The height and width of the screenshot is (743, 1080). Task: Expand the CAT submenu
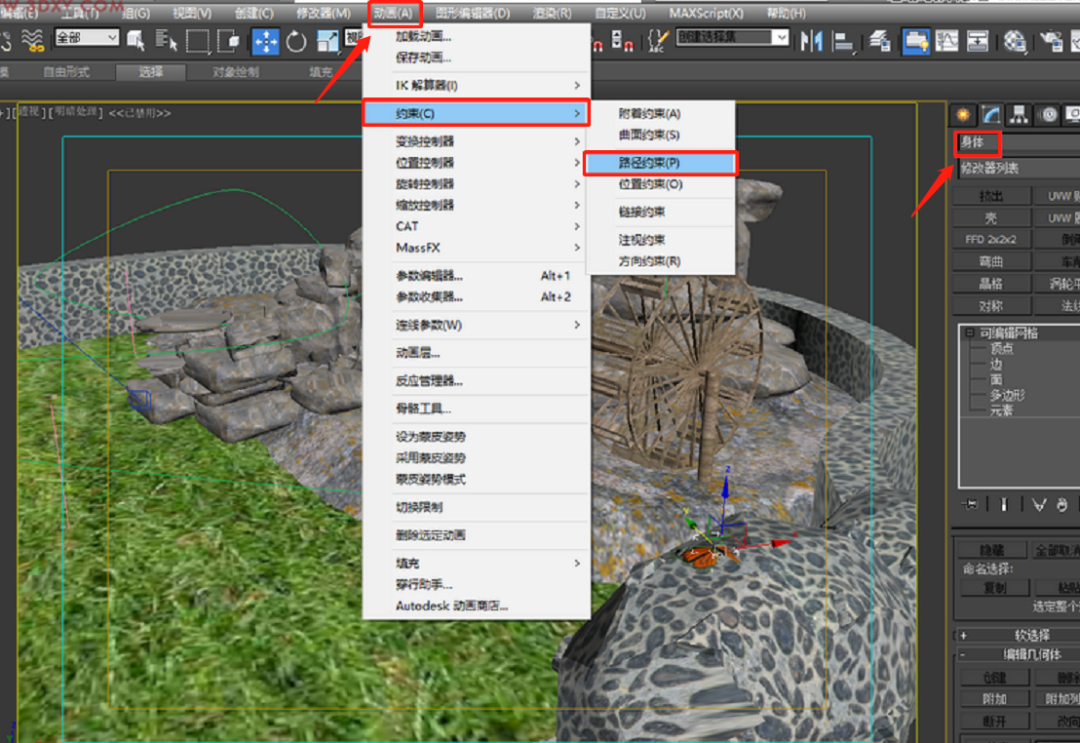pos(477,227)
